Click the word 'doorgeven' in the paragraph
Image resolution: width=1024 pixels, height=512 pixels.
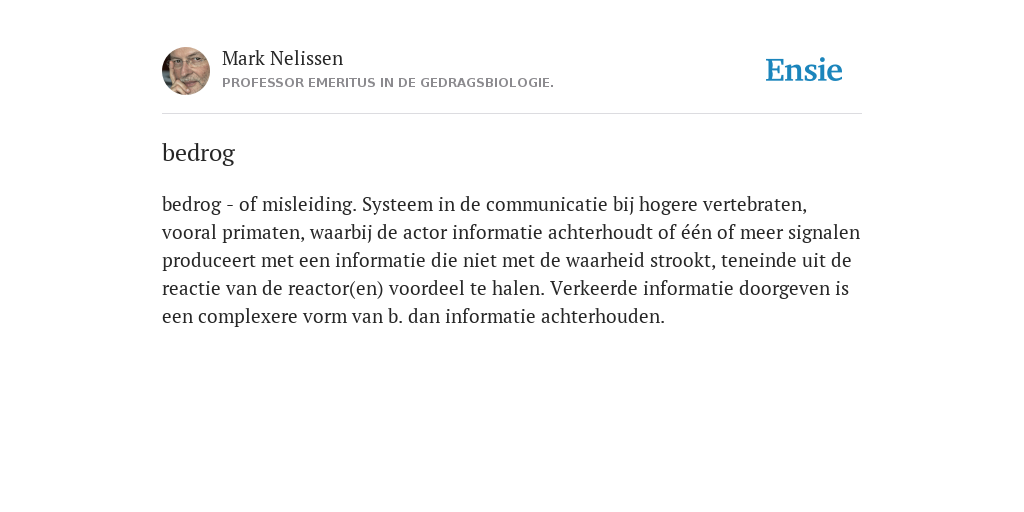coord(784,289)
